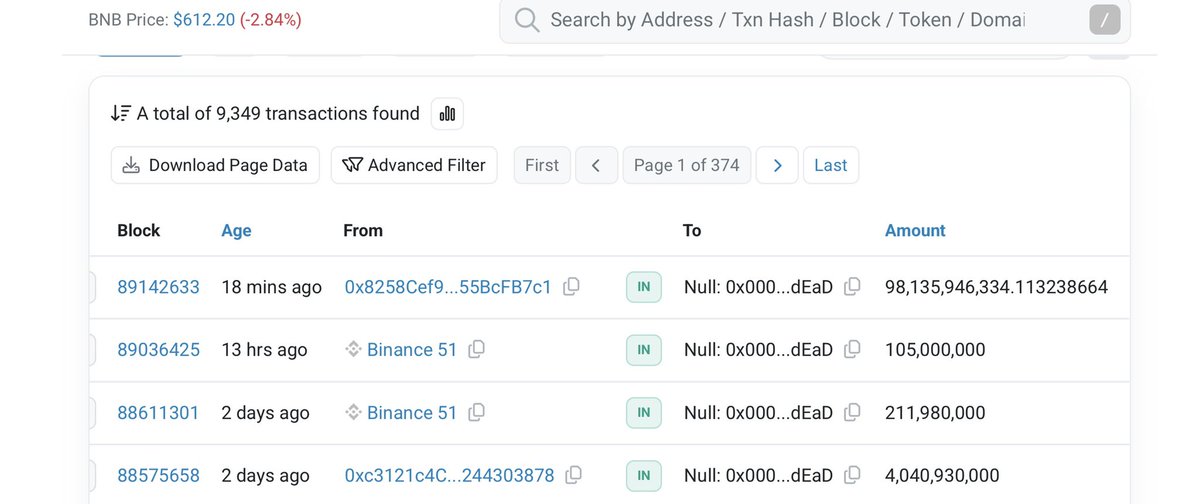Click BNB price value $612.20
This screenshot has width=1200, height=504.
[203, 19]
